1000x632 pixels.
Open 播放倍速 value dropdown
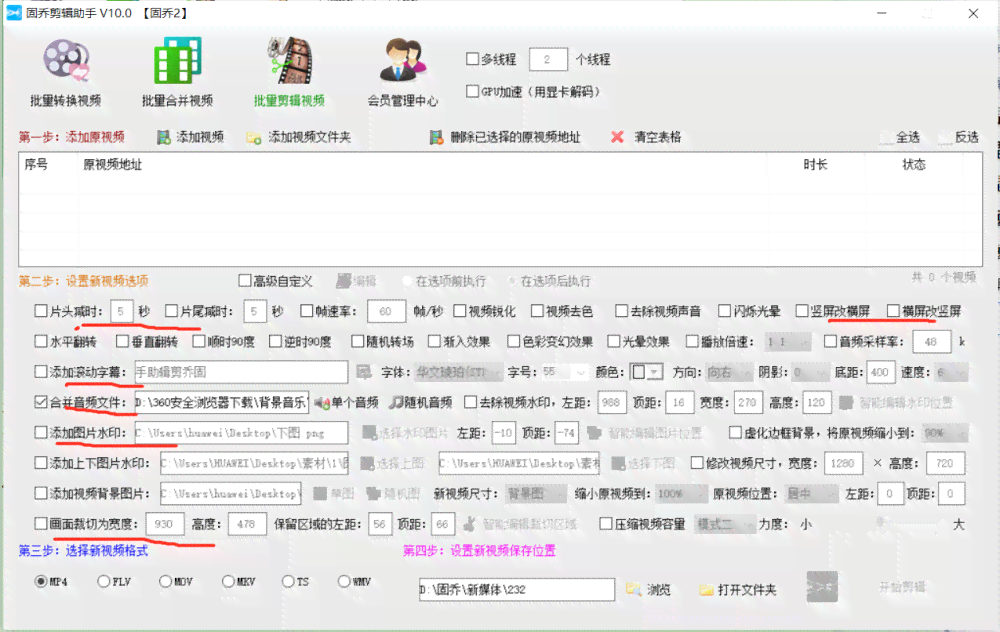click(789, 342)
